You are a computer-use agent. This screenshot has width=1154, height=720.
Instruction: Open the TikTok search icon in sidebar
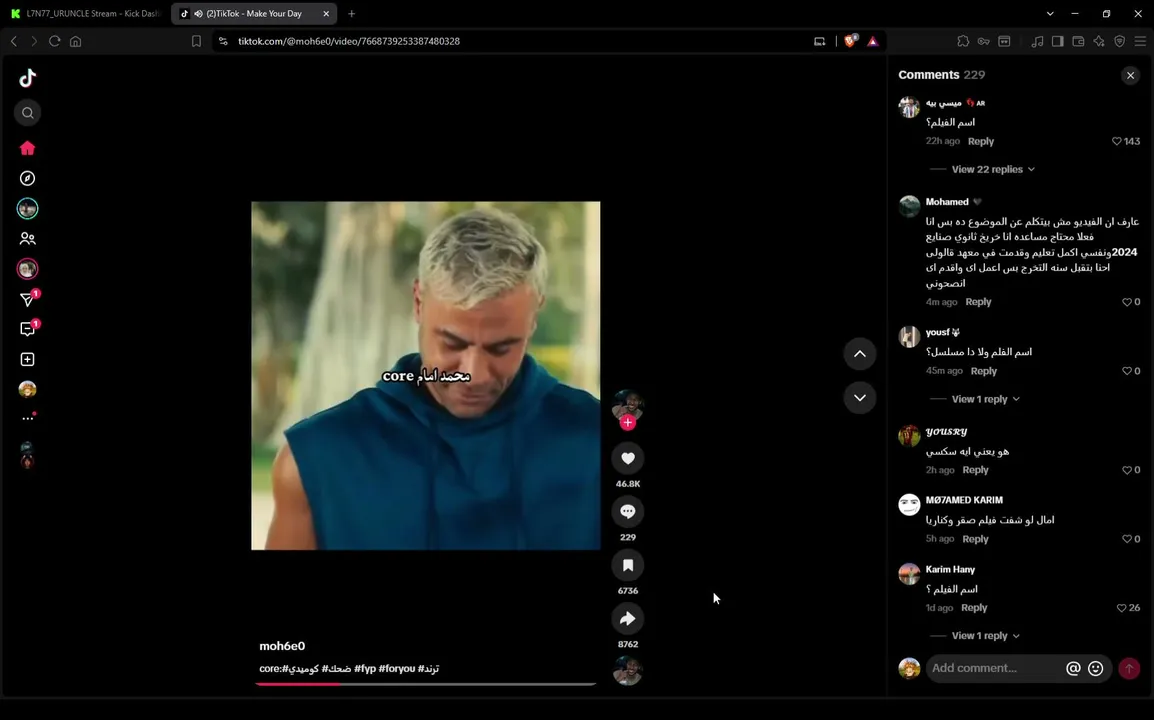[27, 113]
